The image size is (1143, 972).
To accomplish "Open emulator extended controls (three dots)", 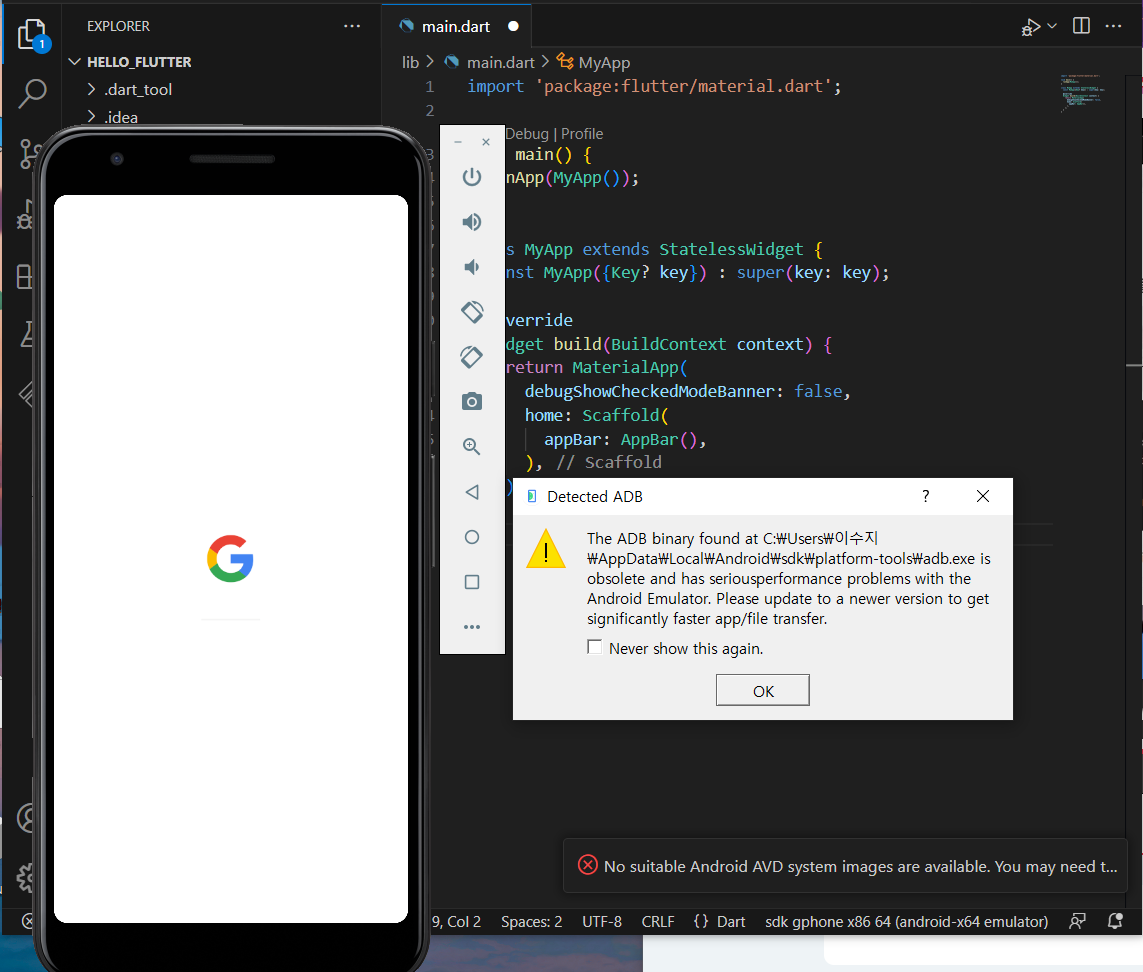I will pyautogui.click(x=472, y=627).
